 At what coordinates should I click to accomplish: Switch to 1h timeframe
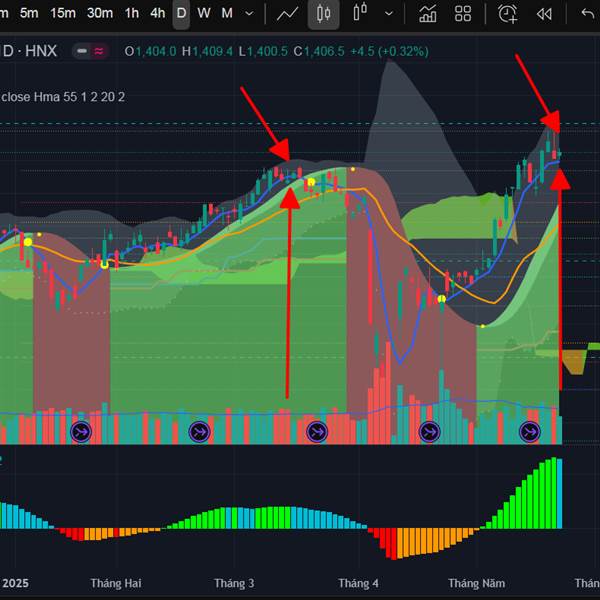[132, 13]
